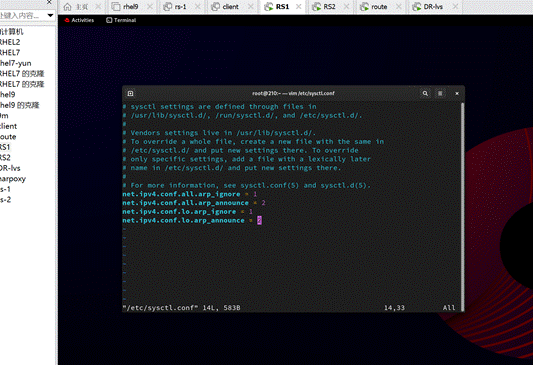Close the DR-lvs tab

coord(455,6)
